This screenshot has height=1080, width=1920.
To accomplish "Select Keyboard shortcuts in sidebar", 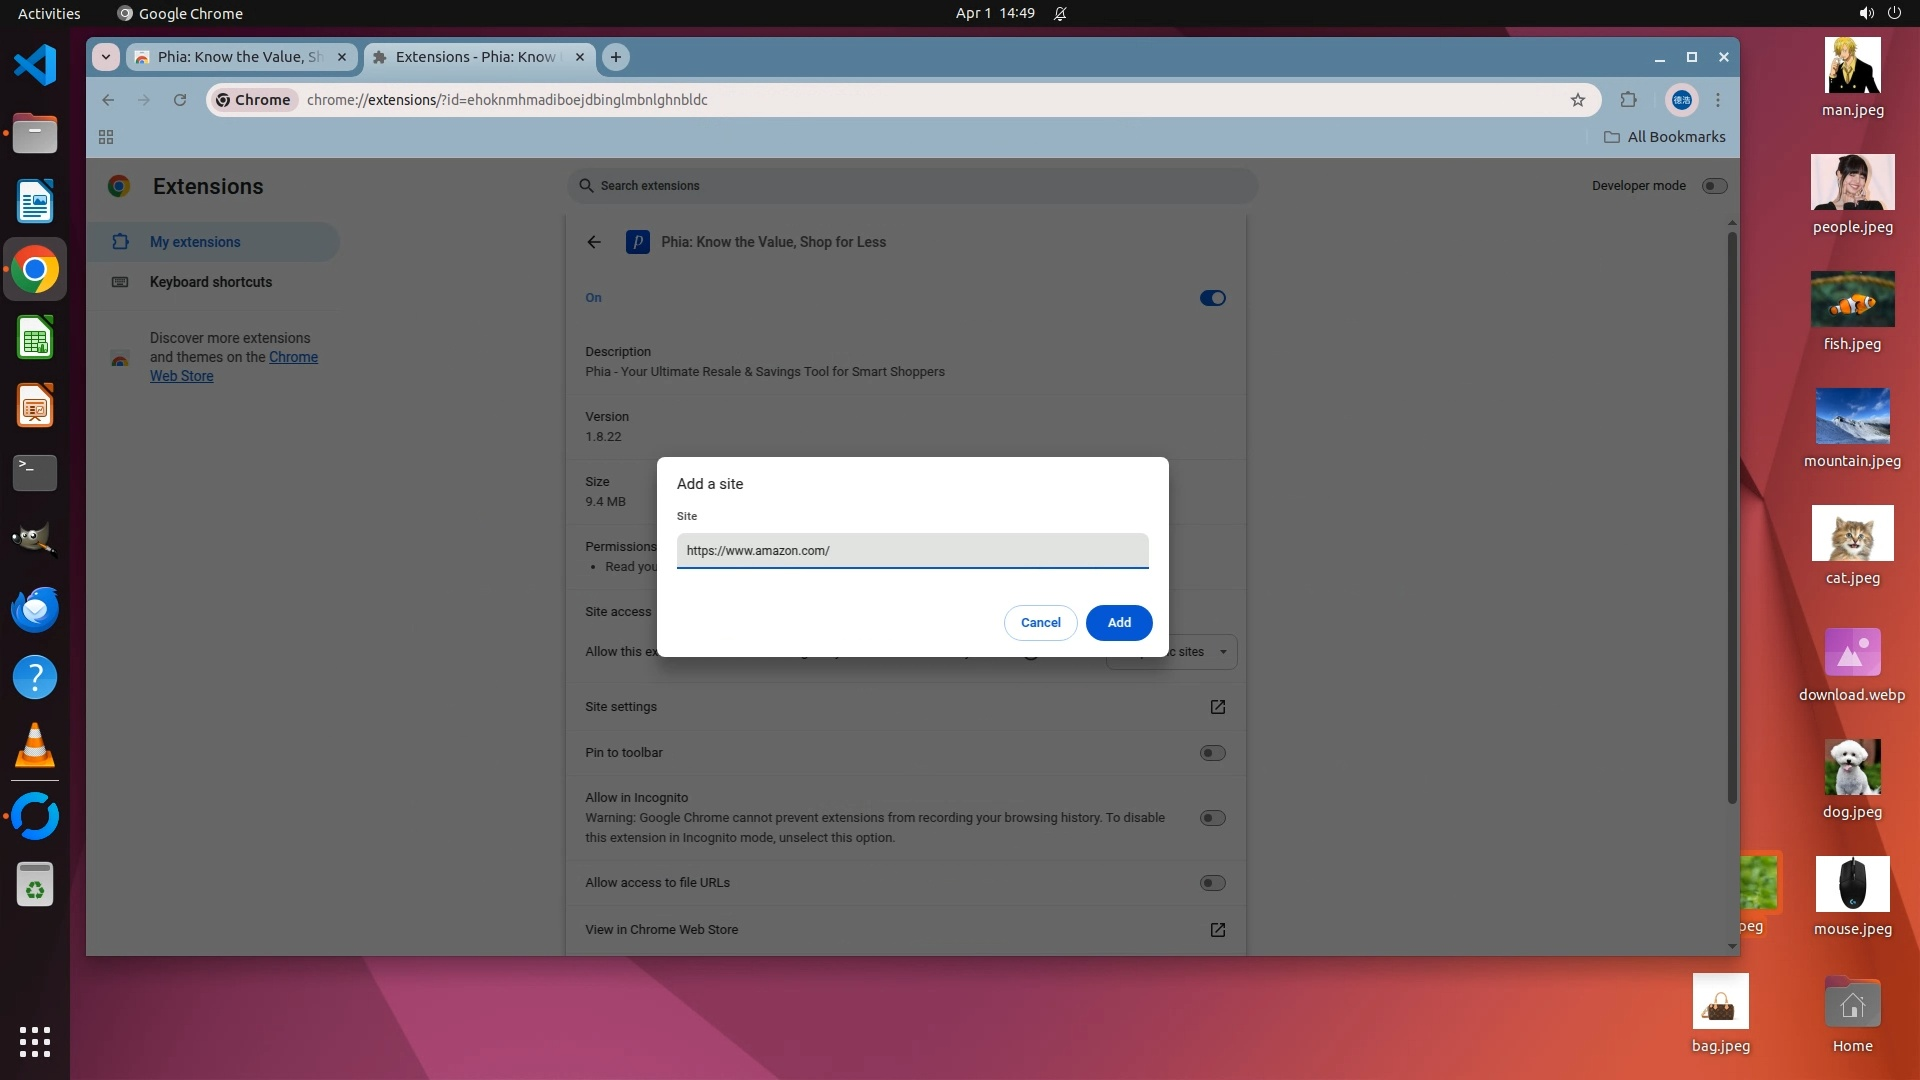I will point(211,282).
